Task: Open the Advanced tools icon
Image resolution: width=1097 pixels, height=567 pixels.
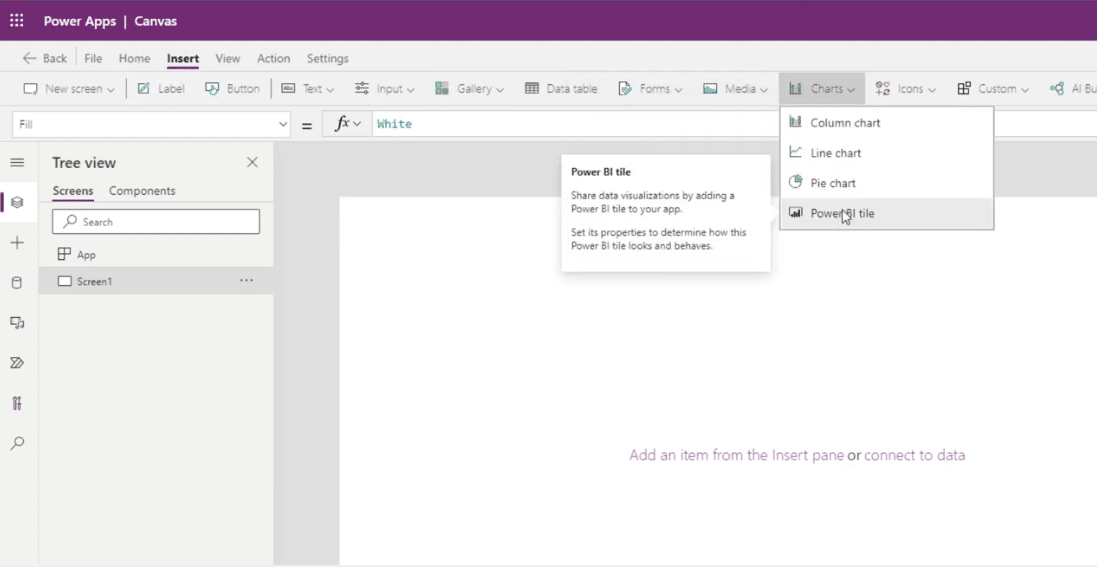Action: (17, 403)
